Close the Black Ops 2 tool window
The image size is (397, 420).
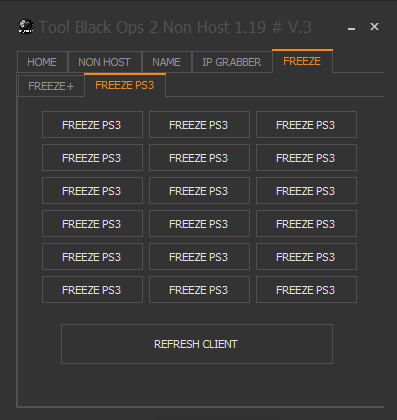pyautogui.click(x=374, y=27)
